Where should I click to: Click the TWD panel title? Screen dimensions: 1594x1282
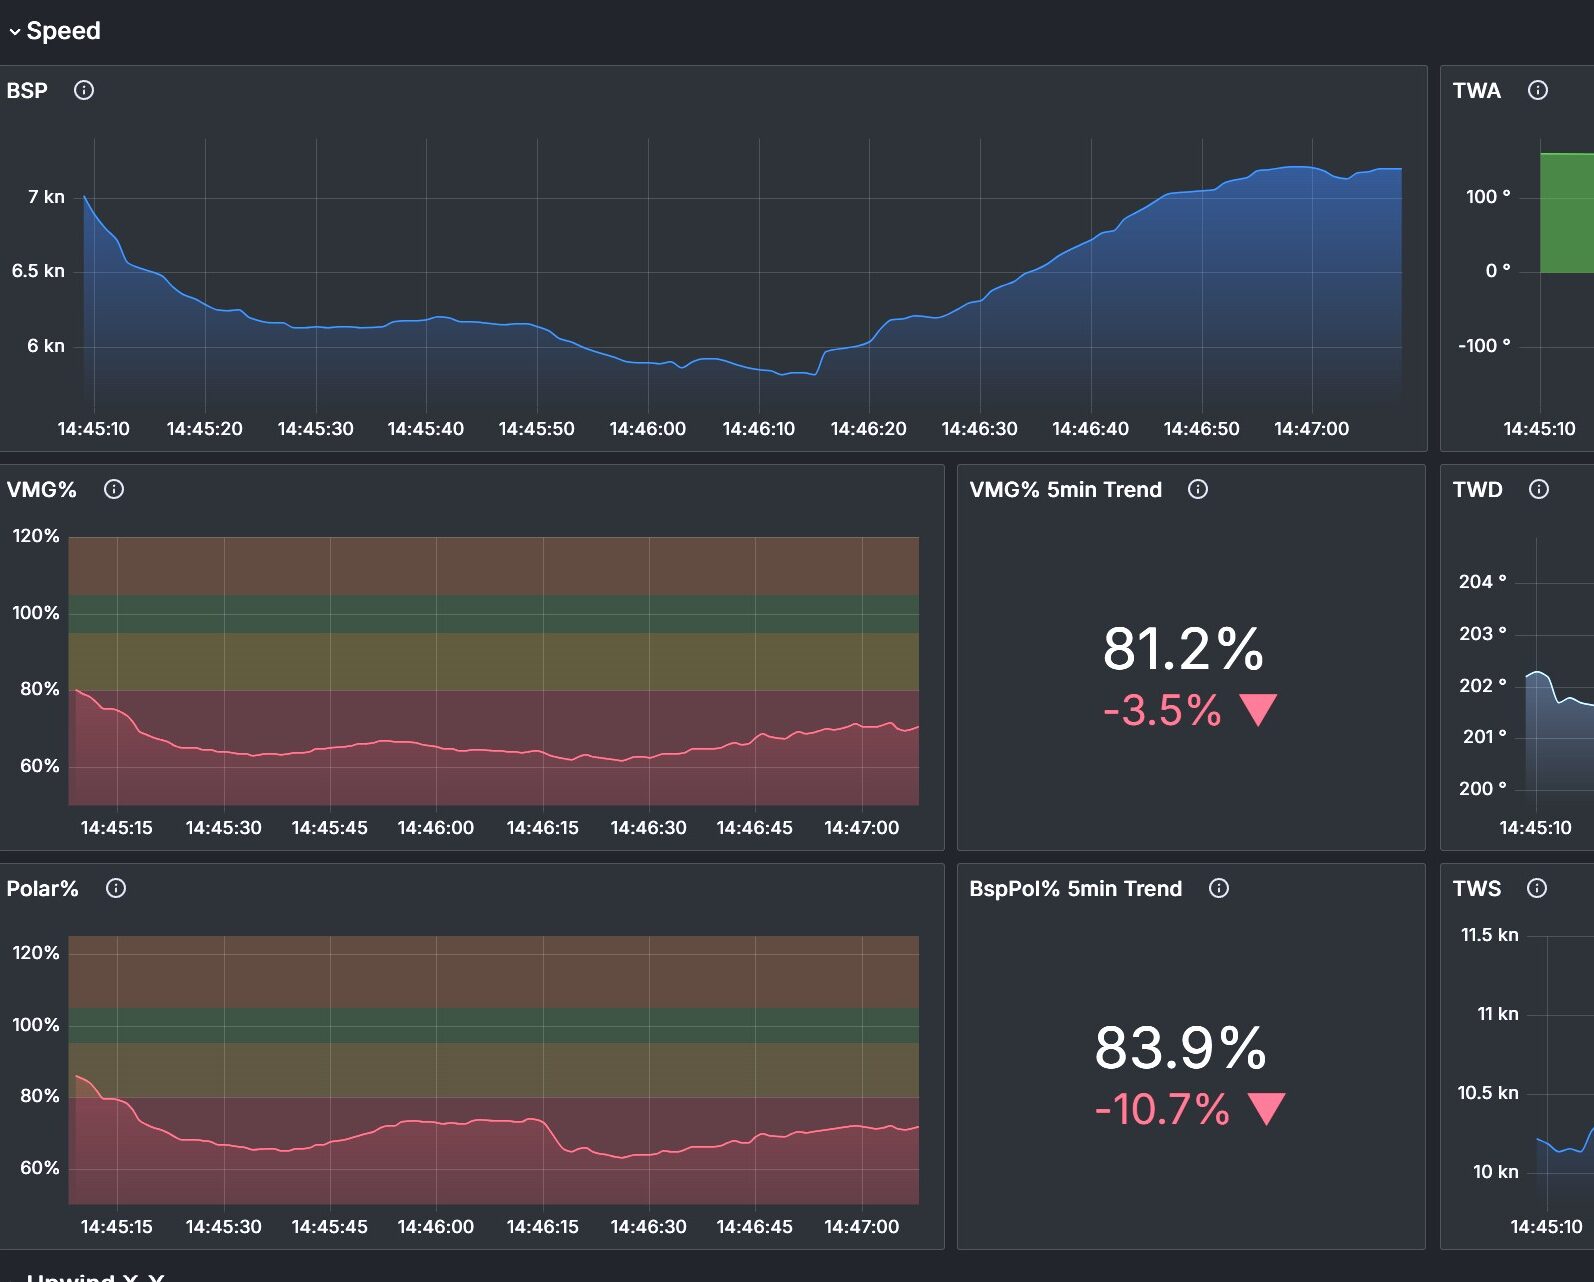click(x=1477, y=490)
